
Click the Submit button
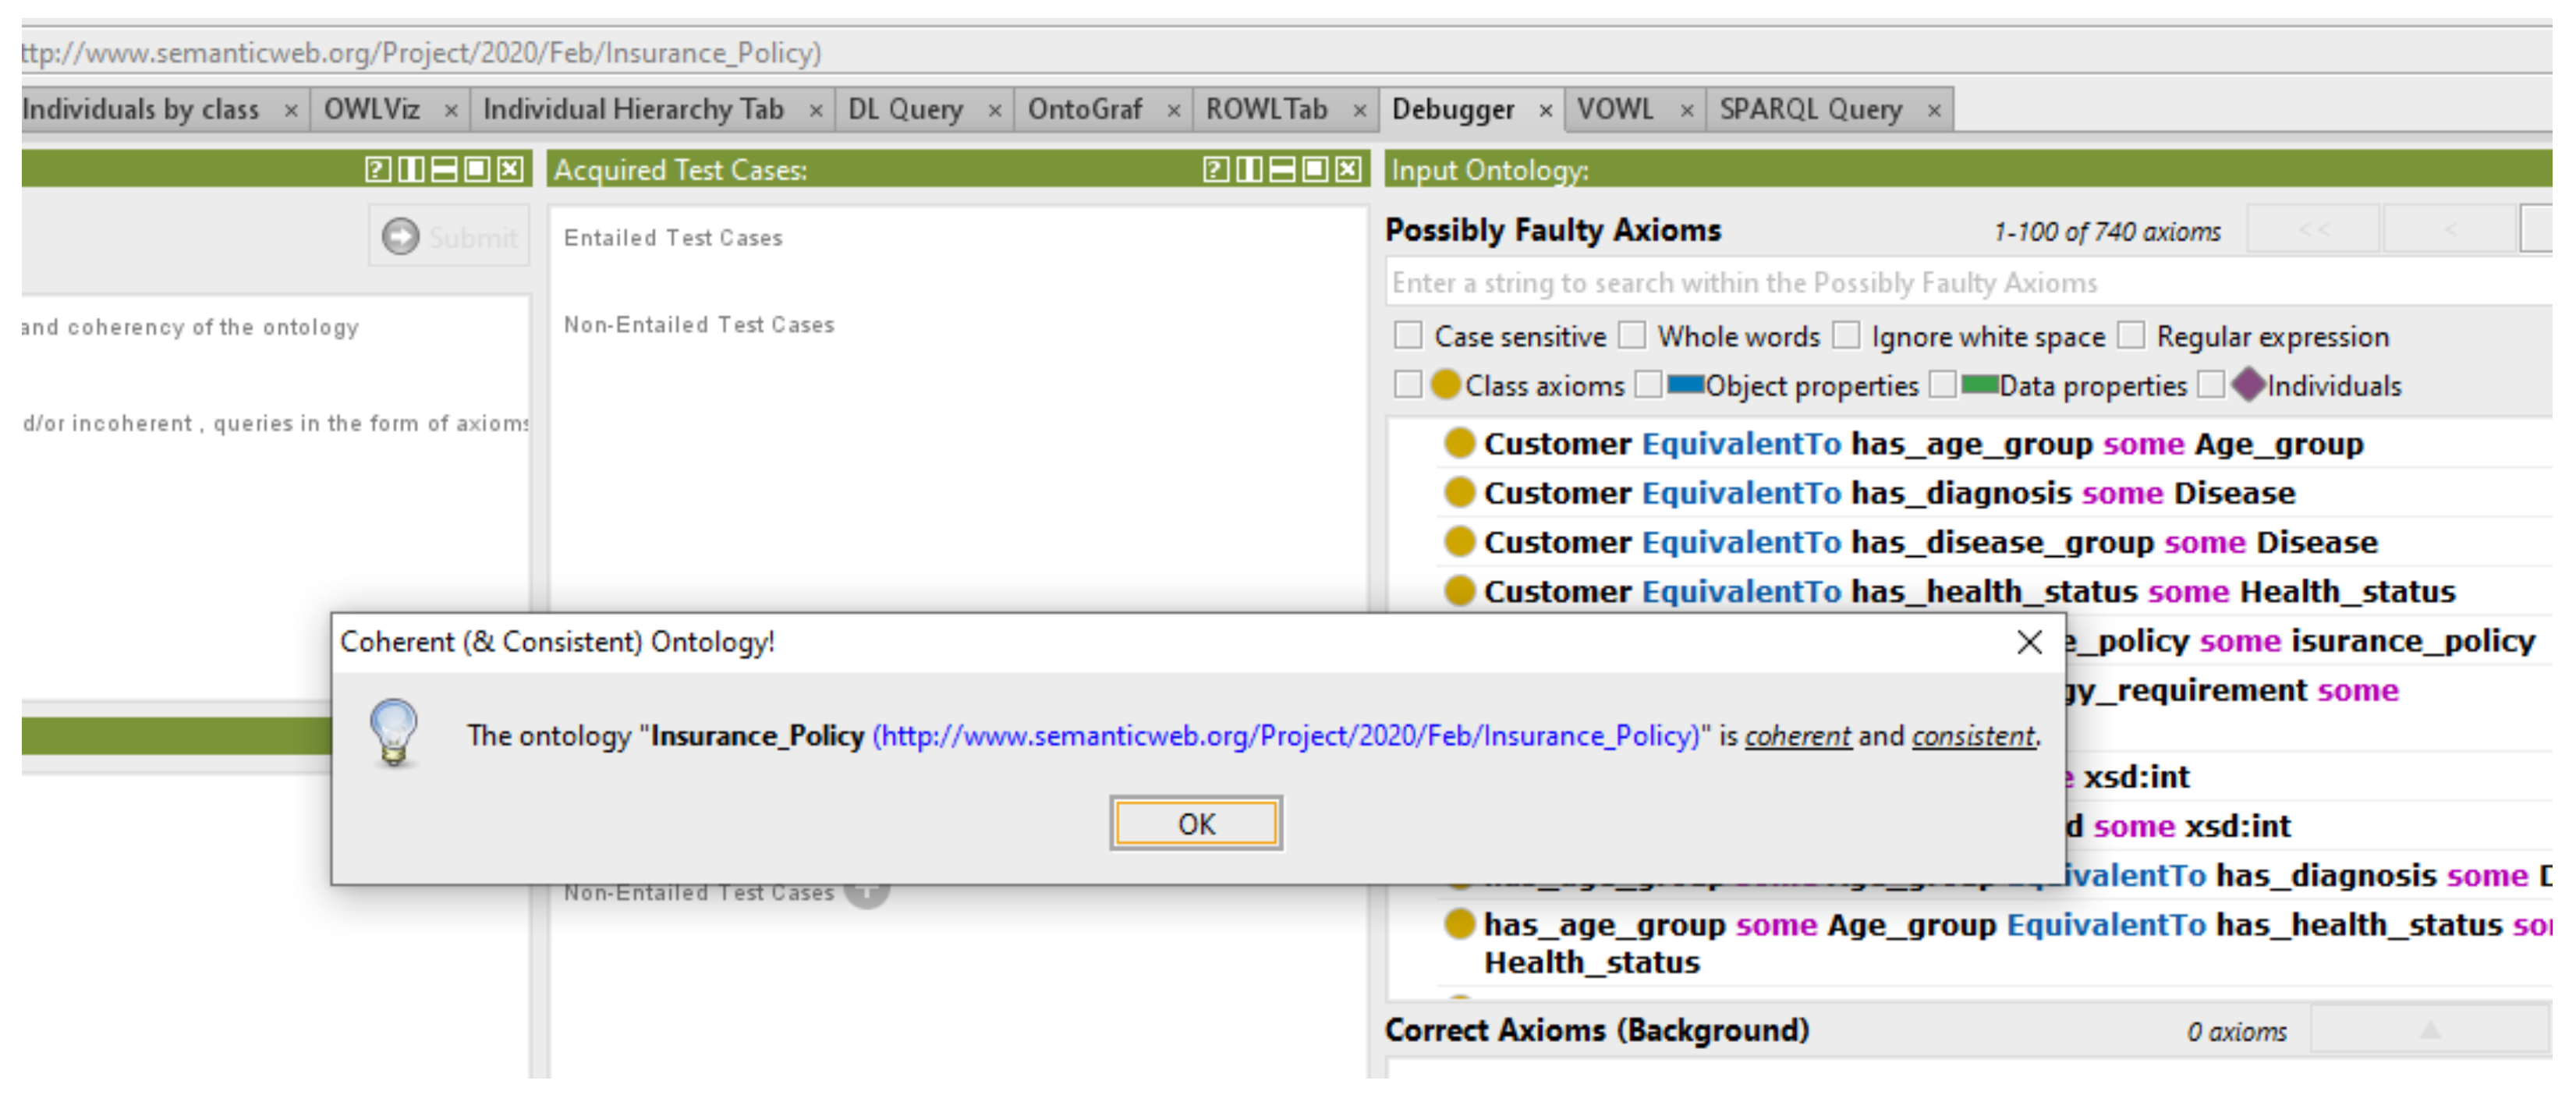point(450,237)
